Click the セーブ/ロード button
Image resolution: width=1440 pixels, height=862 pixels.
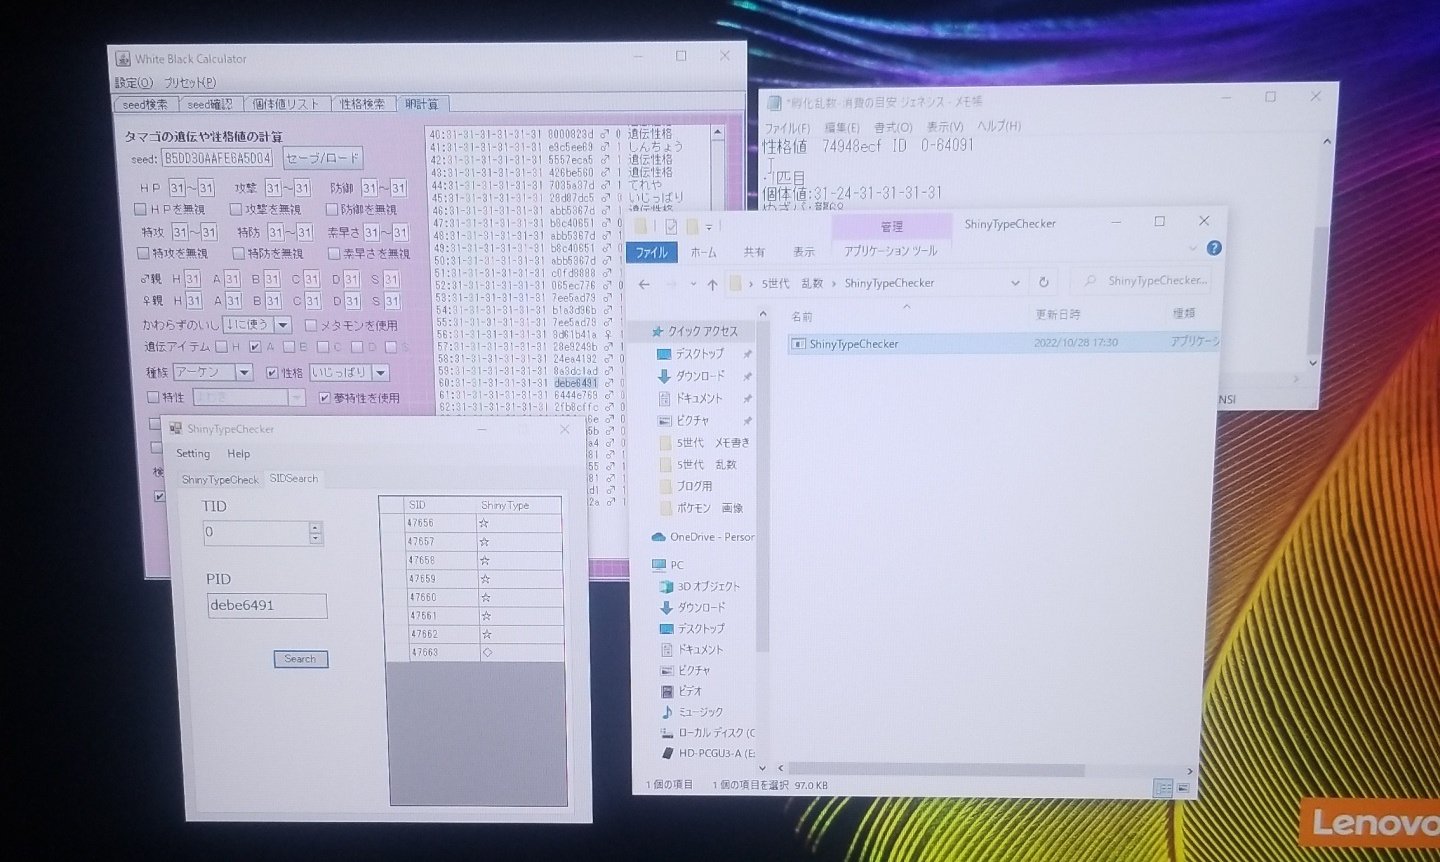321,158
